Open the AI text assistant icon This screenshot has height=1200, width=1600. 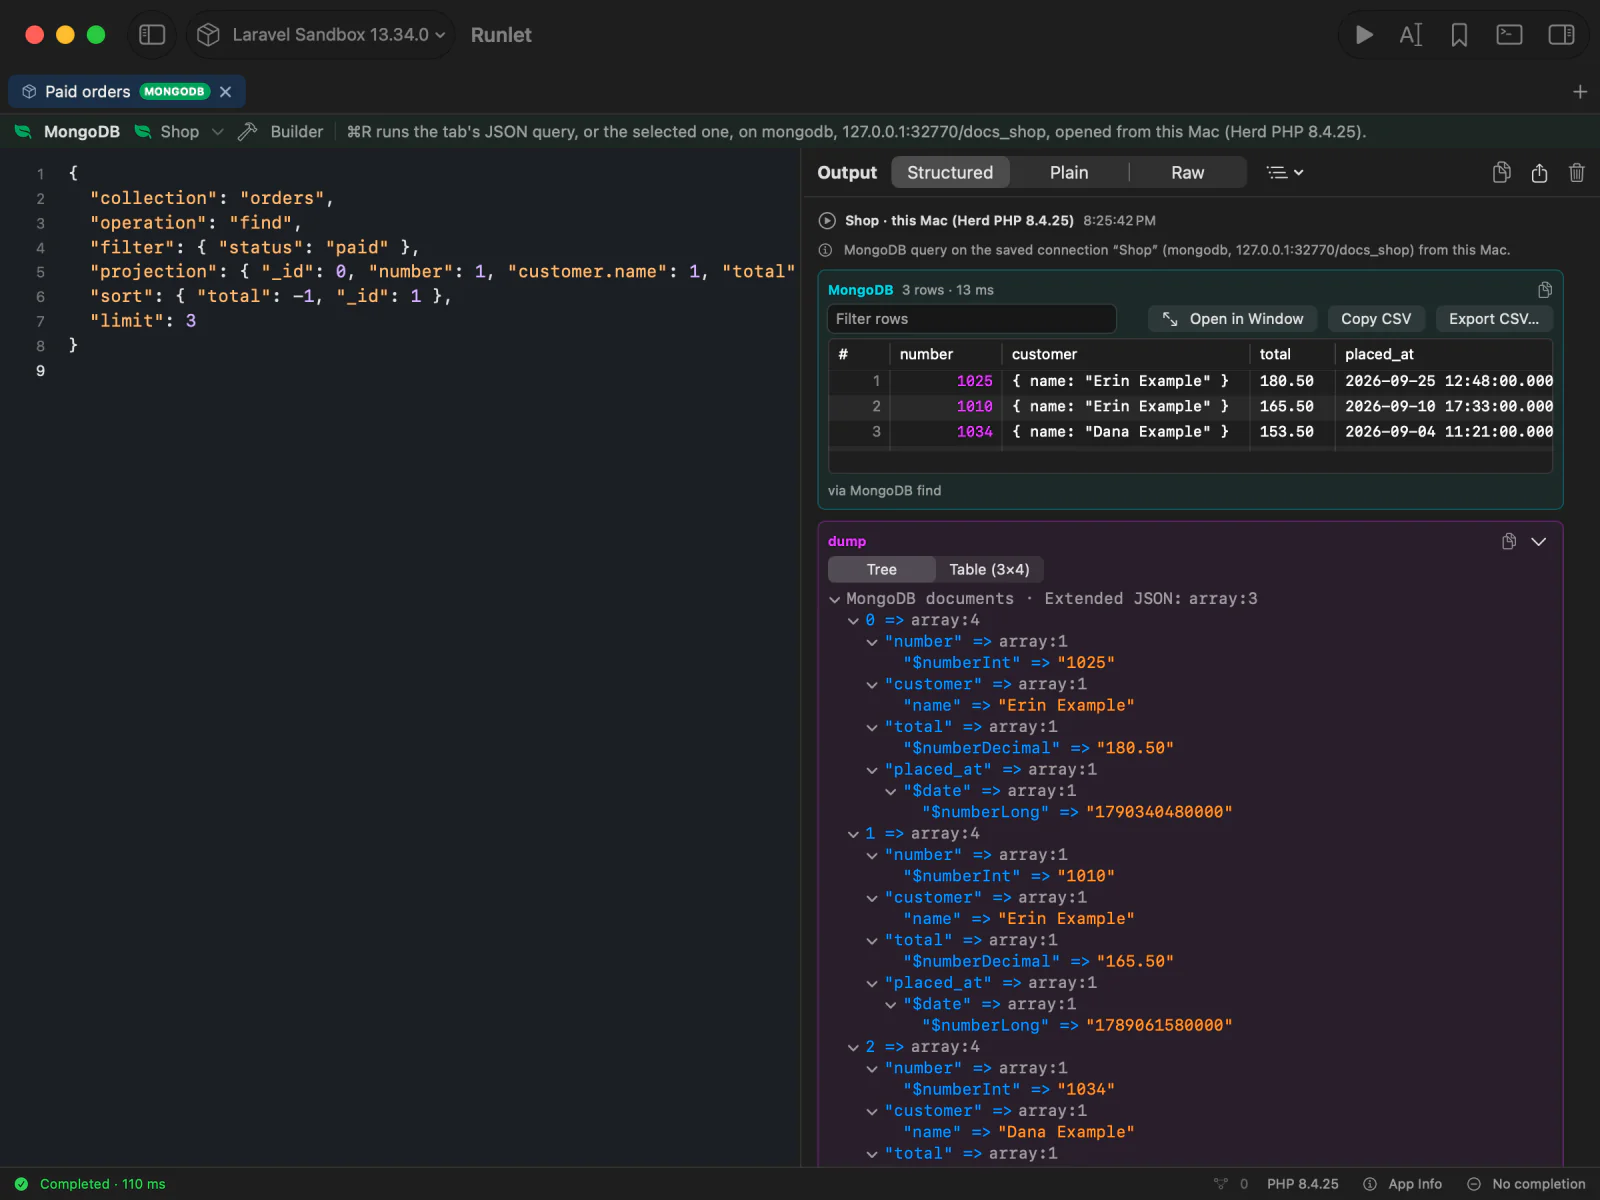(x=1411, y=35)
